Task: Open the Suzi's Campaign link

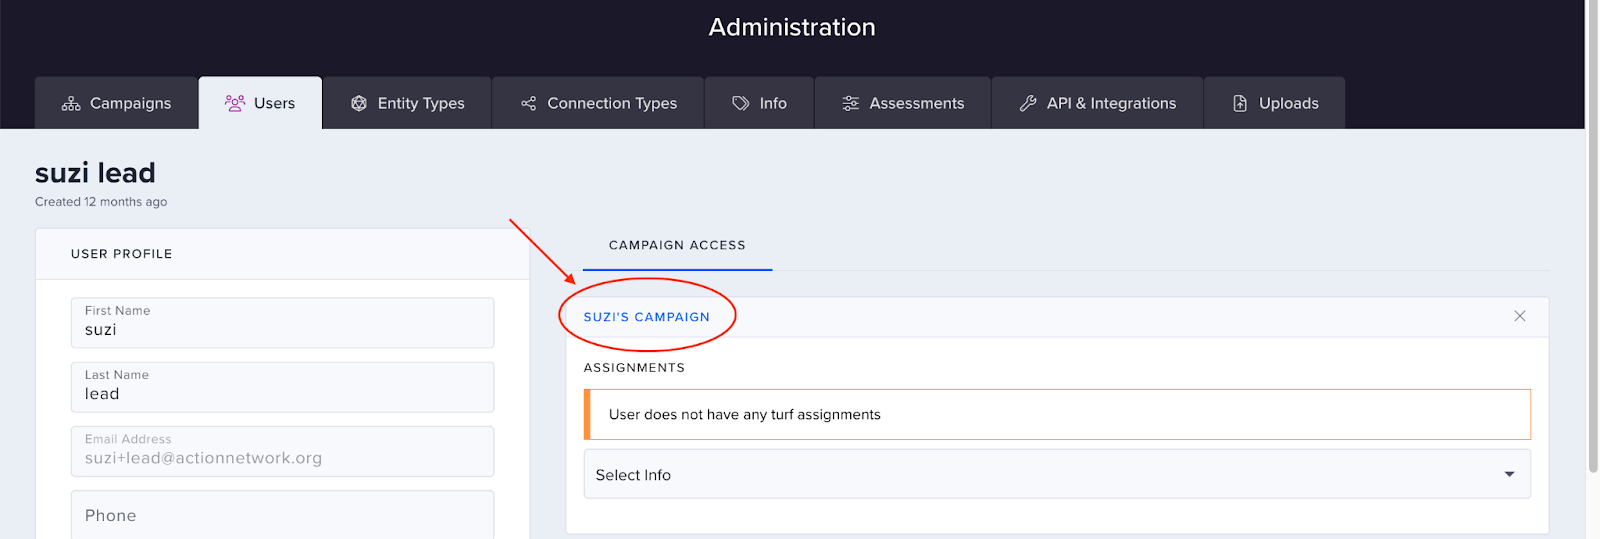Action: click(647, 317)
